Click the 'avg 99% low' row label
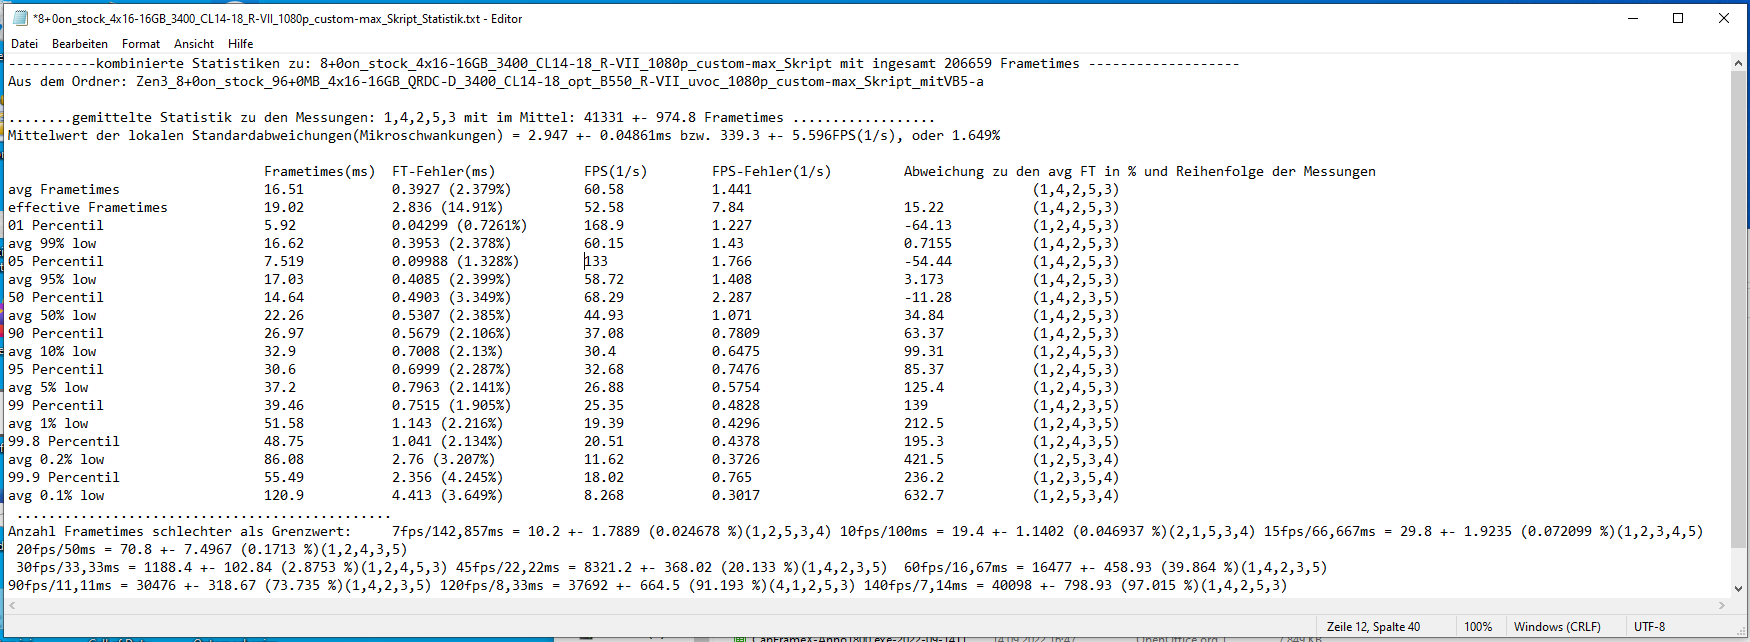 52,244
